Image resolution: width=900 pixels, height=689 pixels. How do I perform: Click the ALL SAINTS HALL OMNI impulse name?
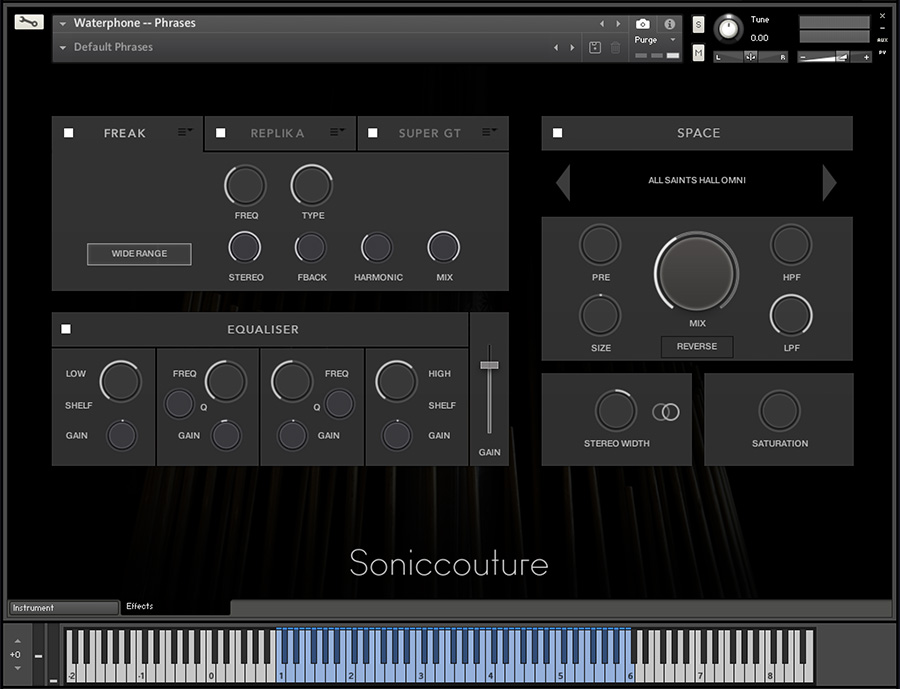coord(697,180)
